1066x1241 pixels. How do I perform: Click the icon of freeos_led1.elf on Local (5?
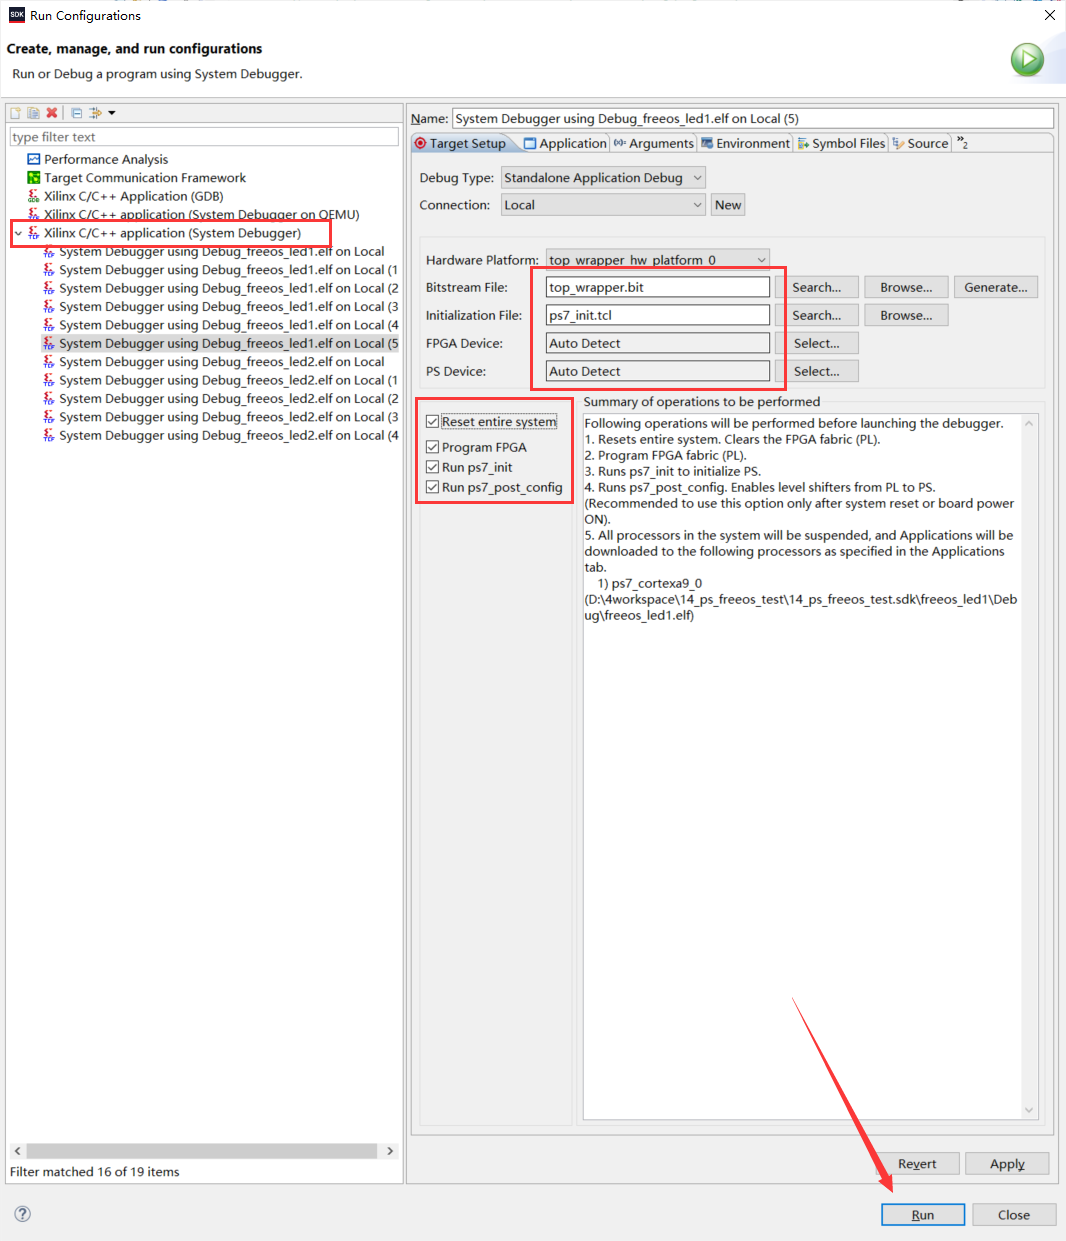(x=49, y=343)
